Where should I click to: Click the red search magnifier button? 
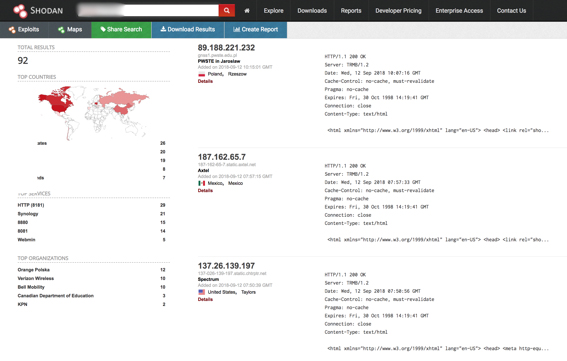(227, 10)
